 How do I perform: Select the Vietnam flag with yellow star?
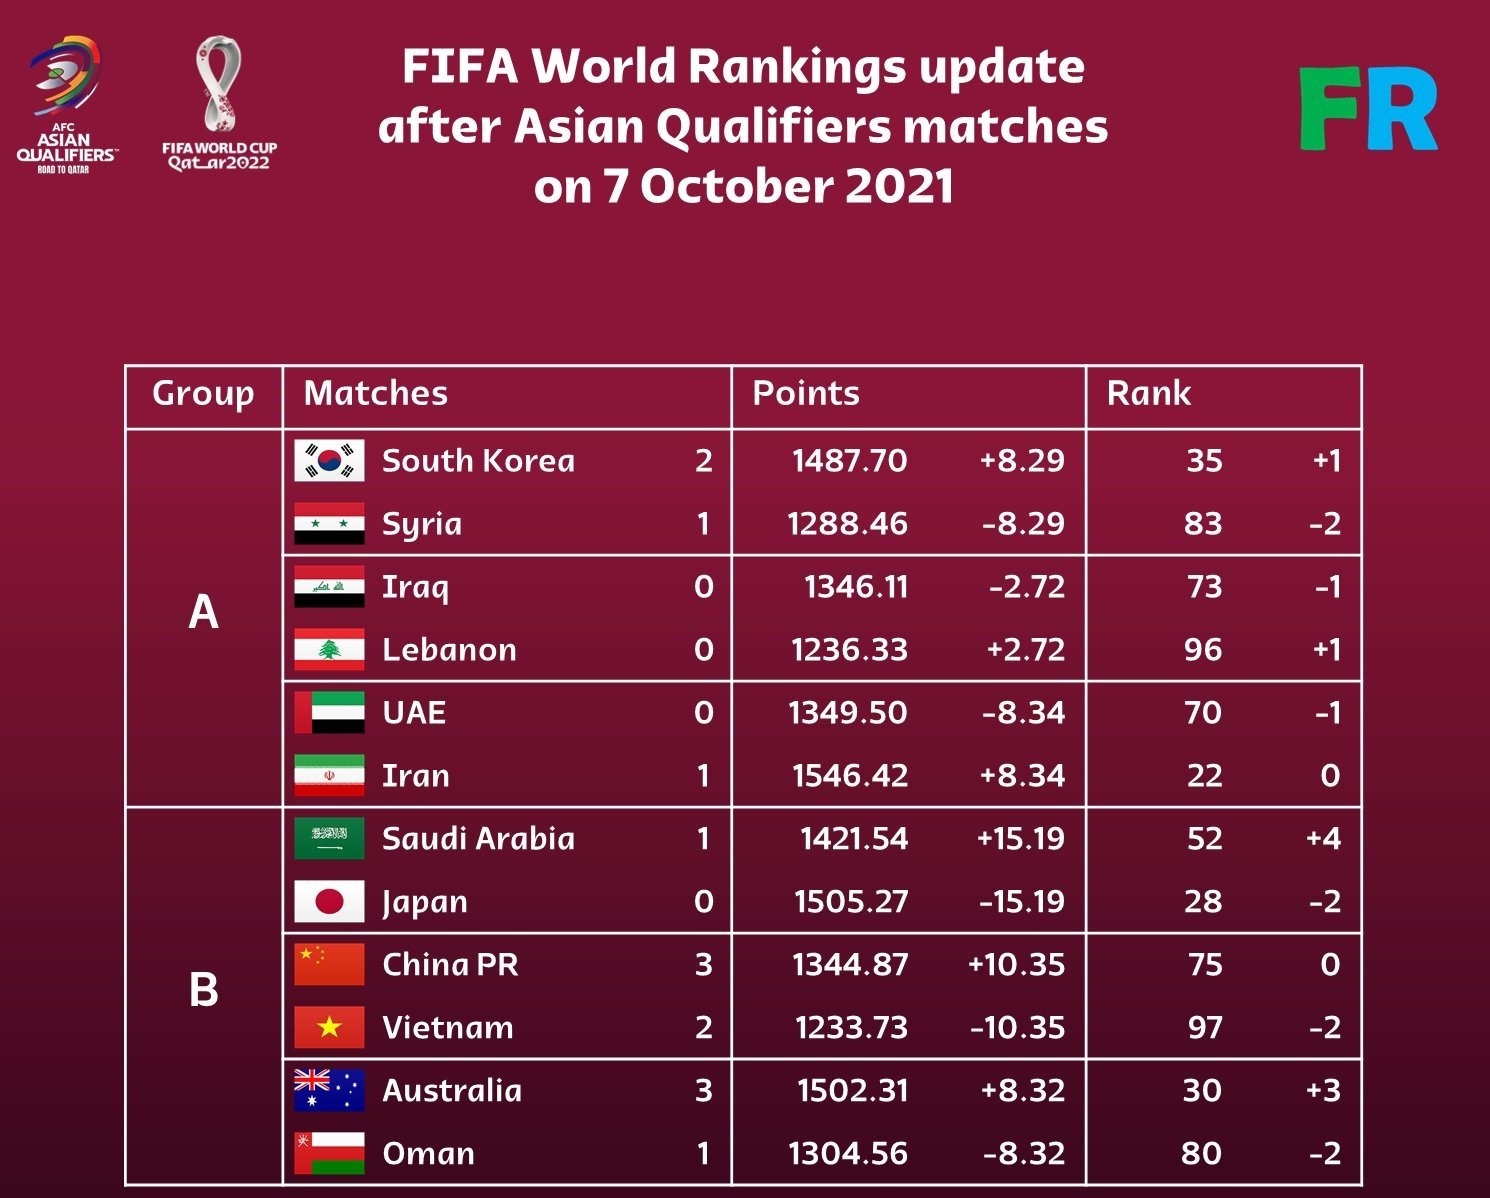click(x=329, y=1028)
